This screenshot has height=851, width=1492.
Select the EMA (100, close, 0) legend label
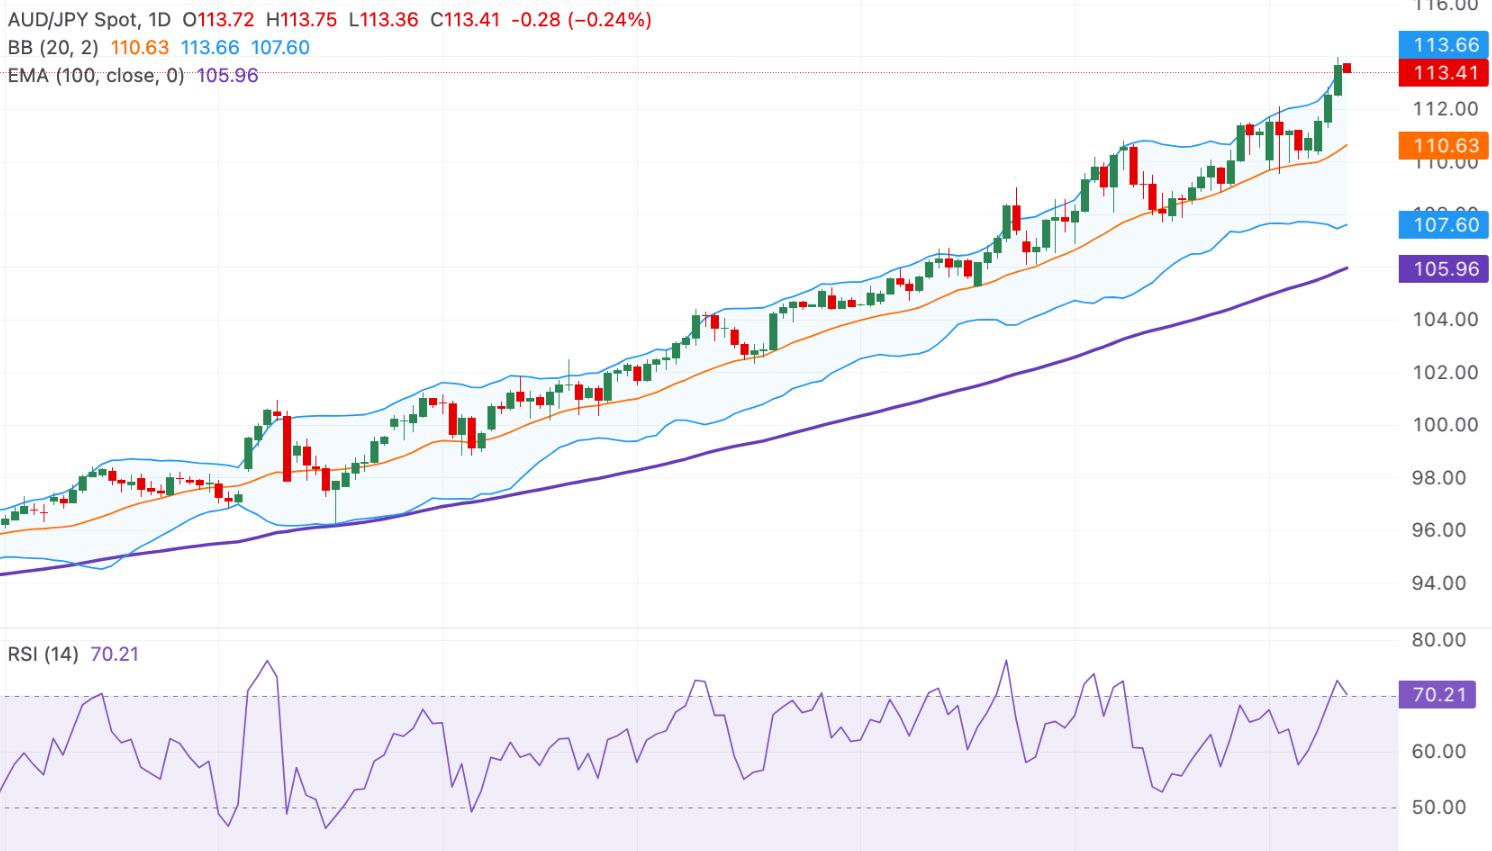point(96,76)
